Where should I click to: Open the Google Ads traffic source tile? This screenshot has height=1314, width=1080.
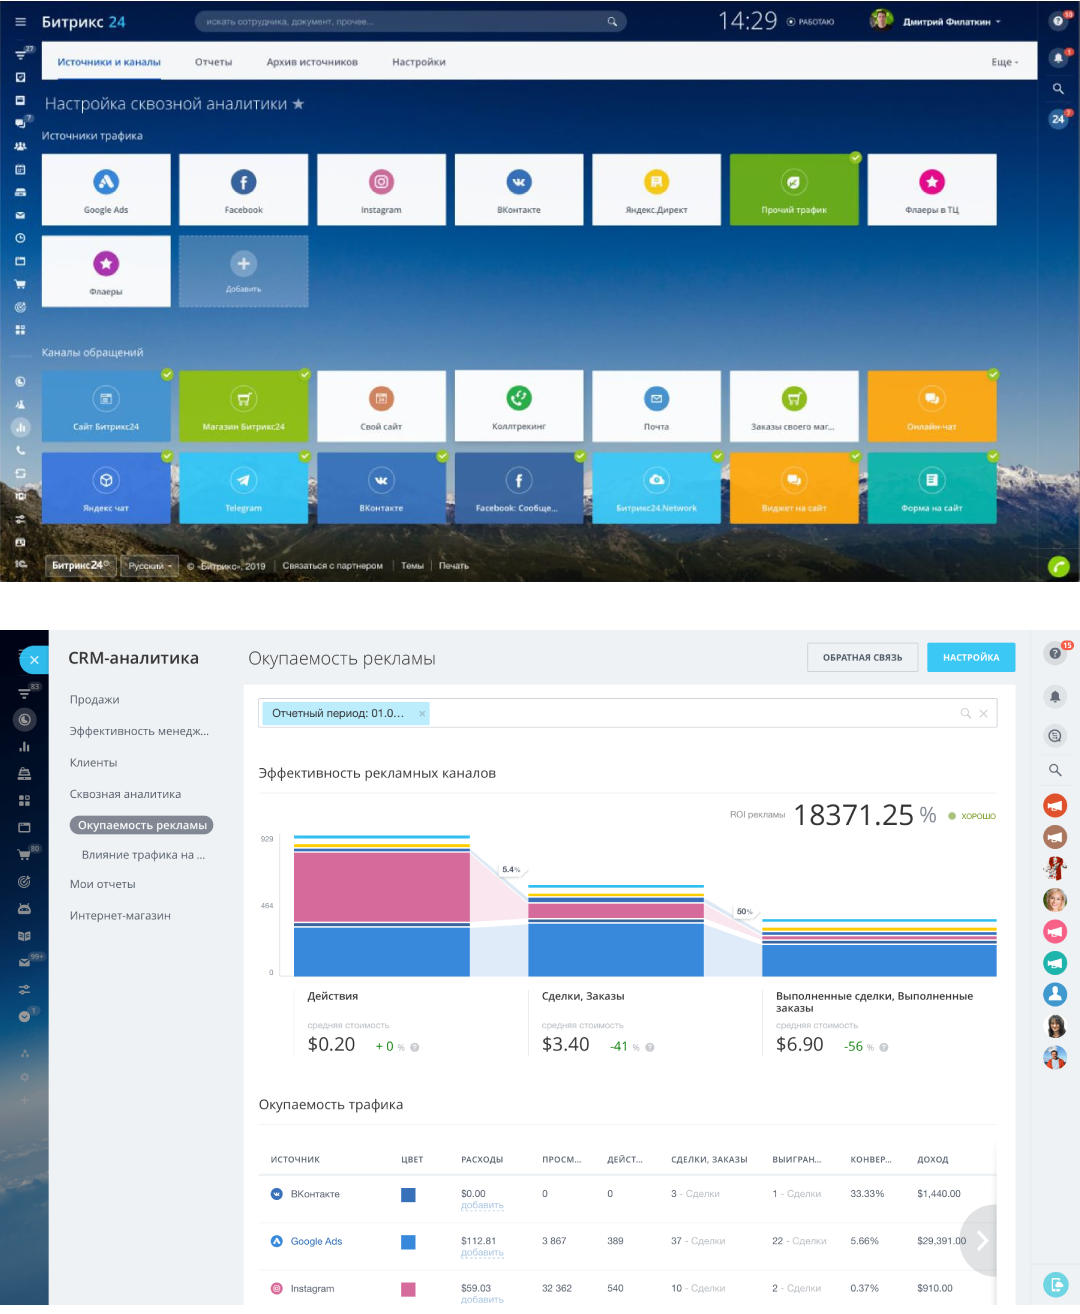click(x=106, y=190)
